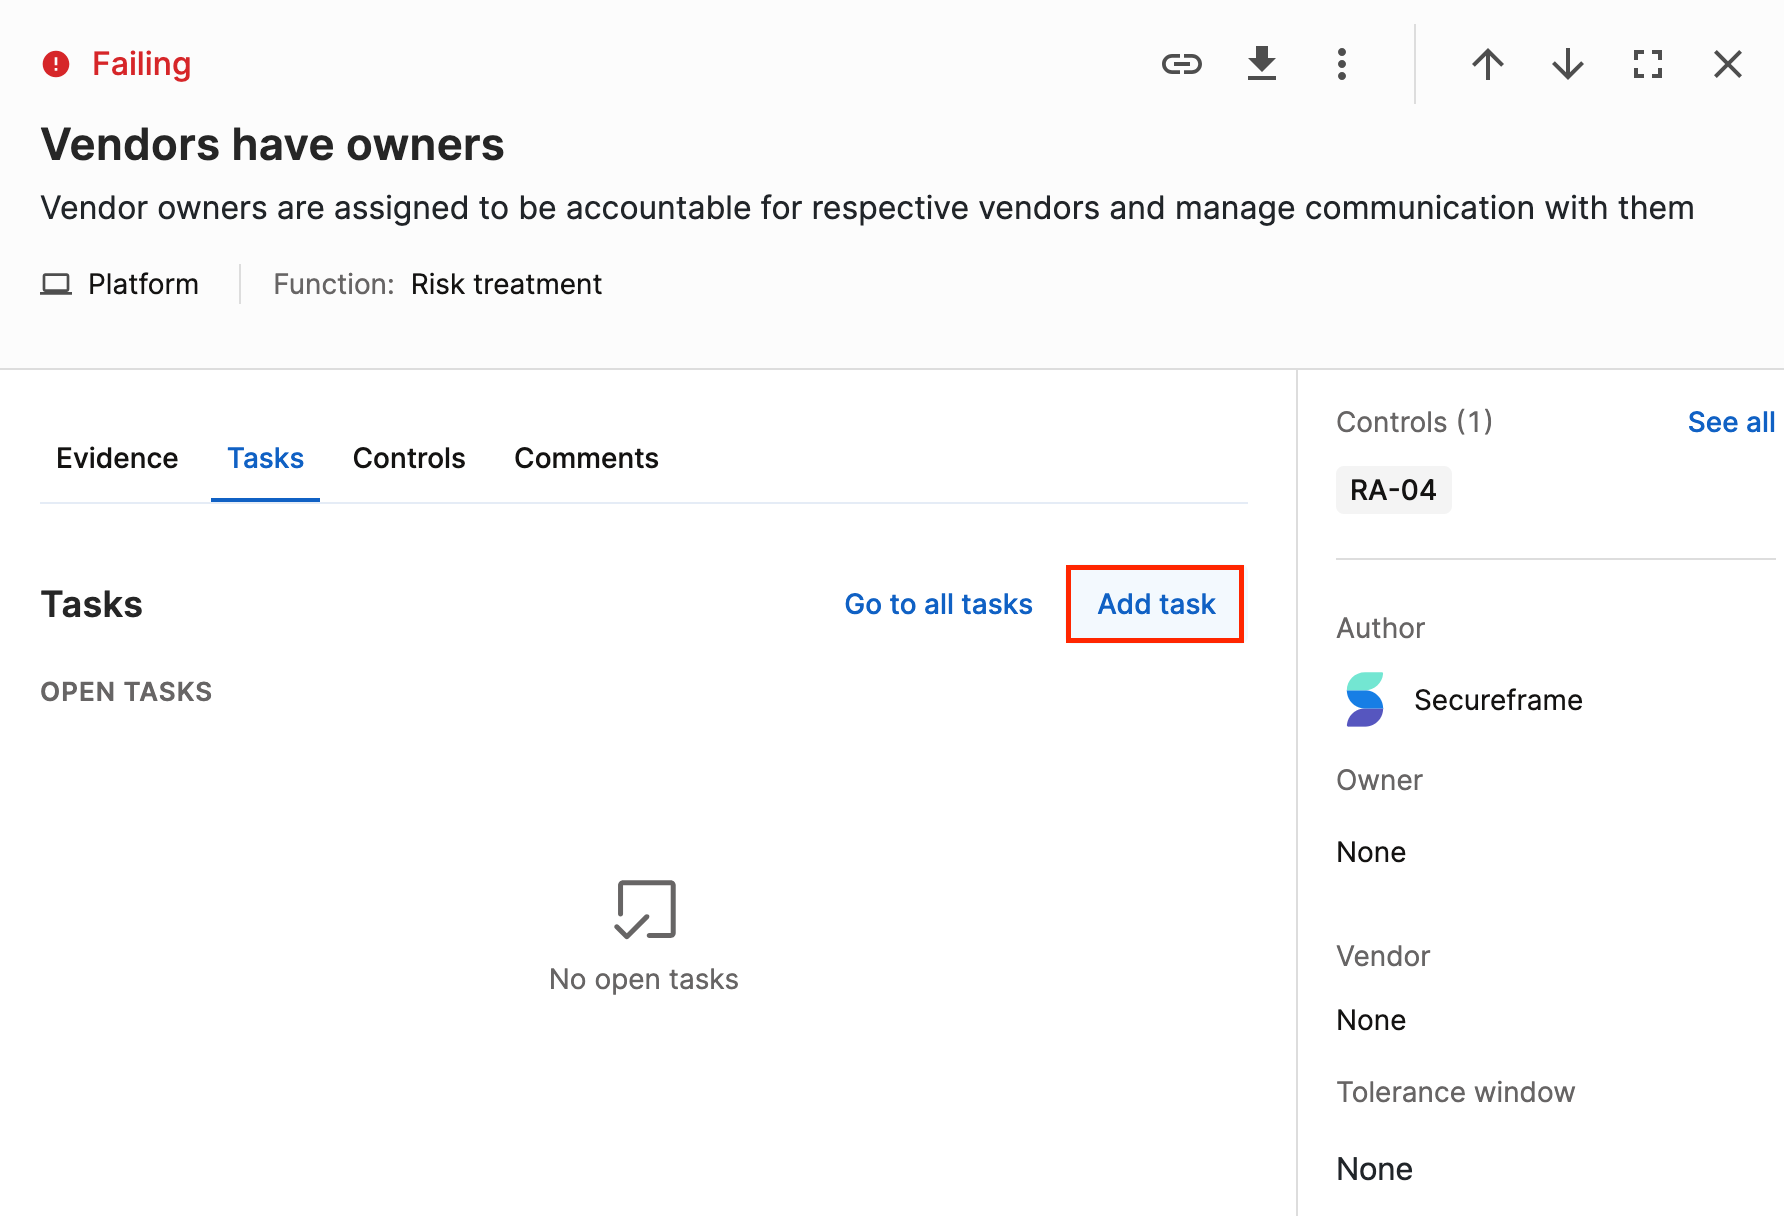Click the download icon
Viewport: 1784px width, 1216px height.
(x=1262, y=64)
